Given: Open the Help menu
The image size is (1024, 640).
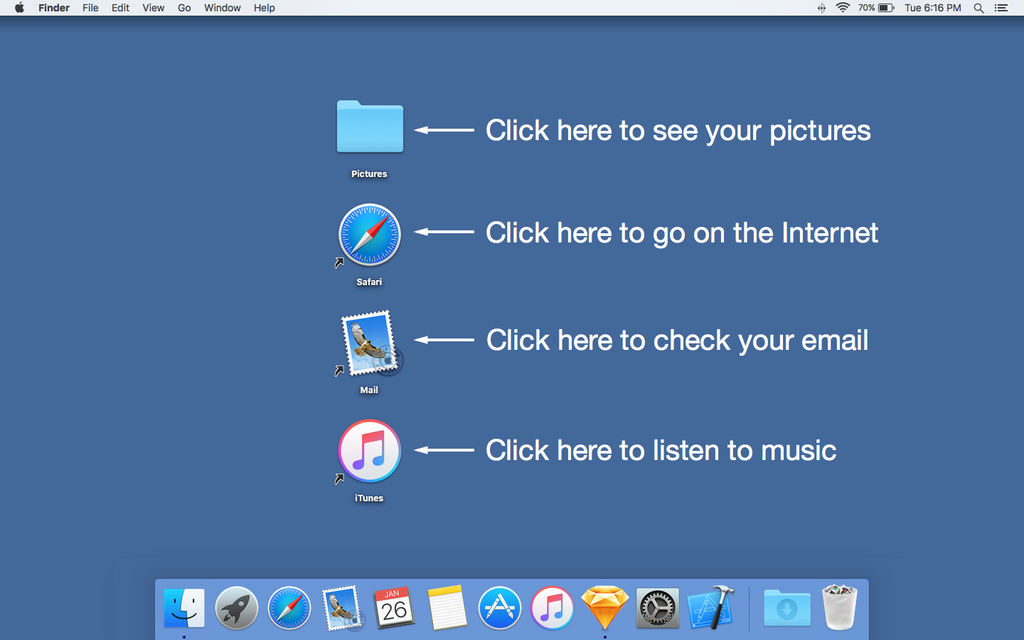Looking at the screenshot, I should pyautogui.click(x=264, y=8).
